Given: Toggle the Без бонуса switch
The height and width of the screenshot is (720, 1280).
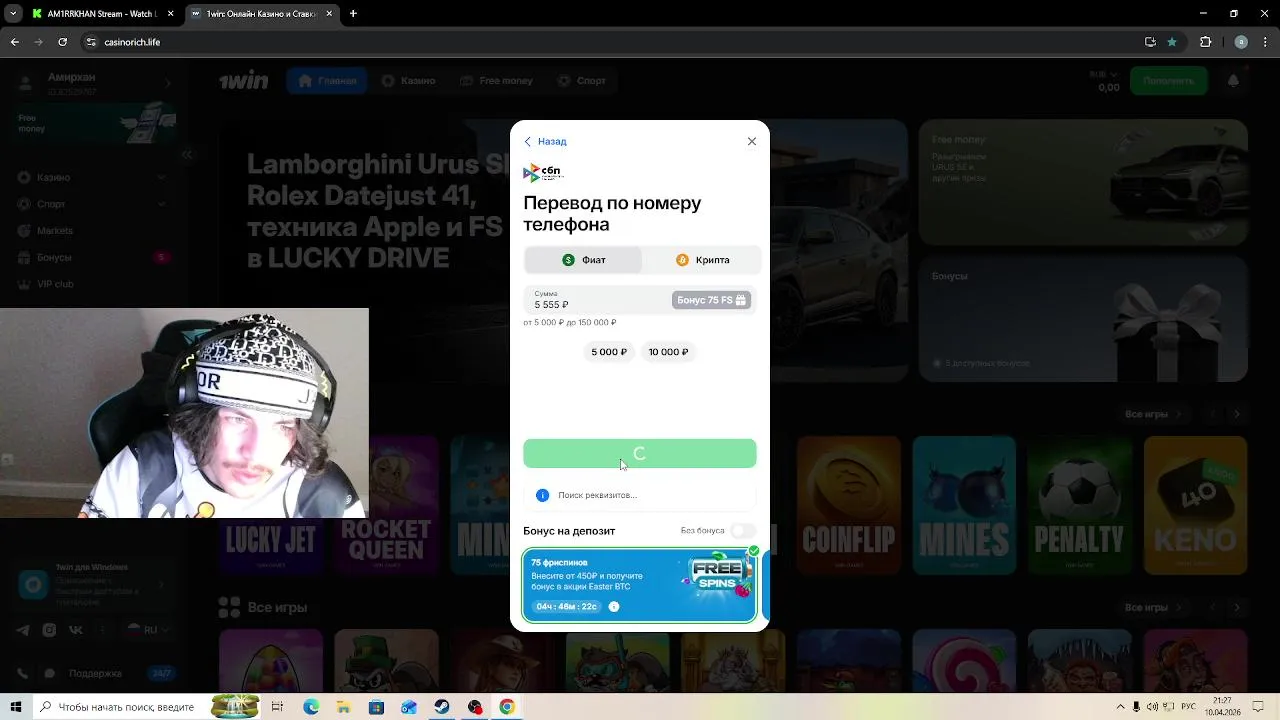Looking at the screenshot, I should click(743, 530).
